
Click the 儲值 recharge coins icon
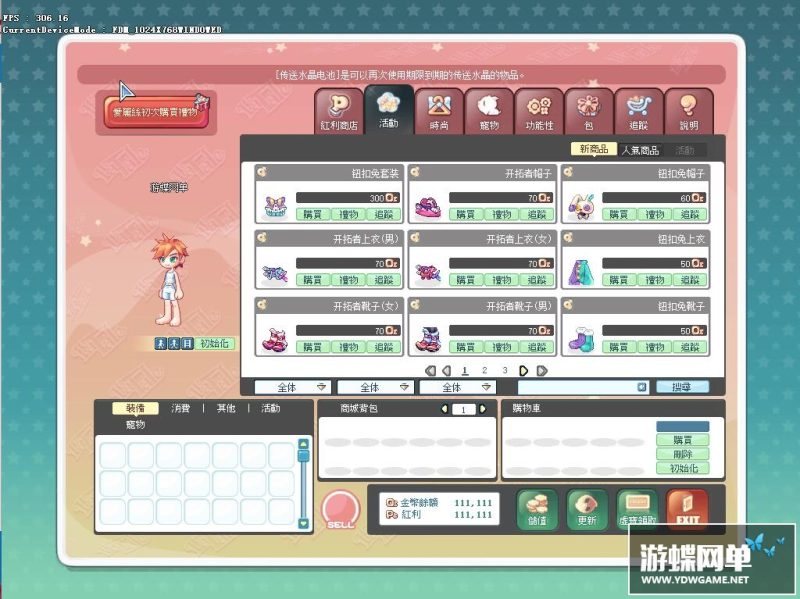pos(537,510)
